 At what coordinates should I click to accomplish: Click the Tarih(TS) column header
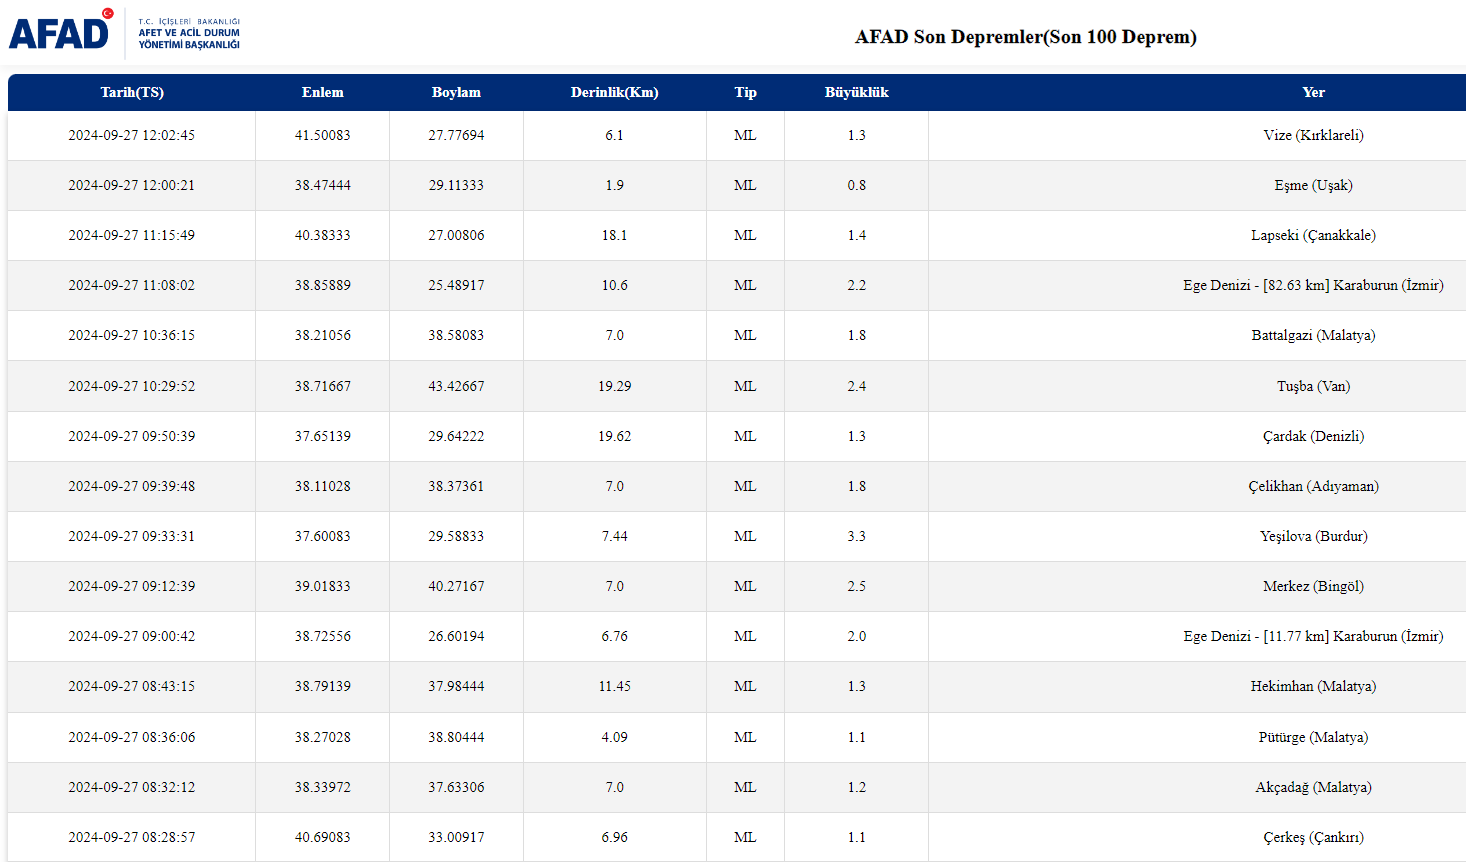(x=132, y=92)
